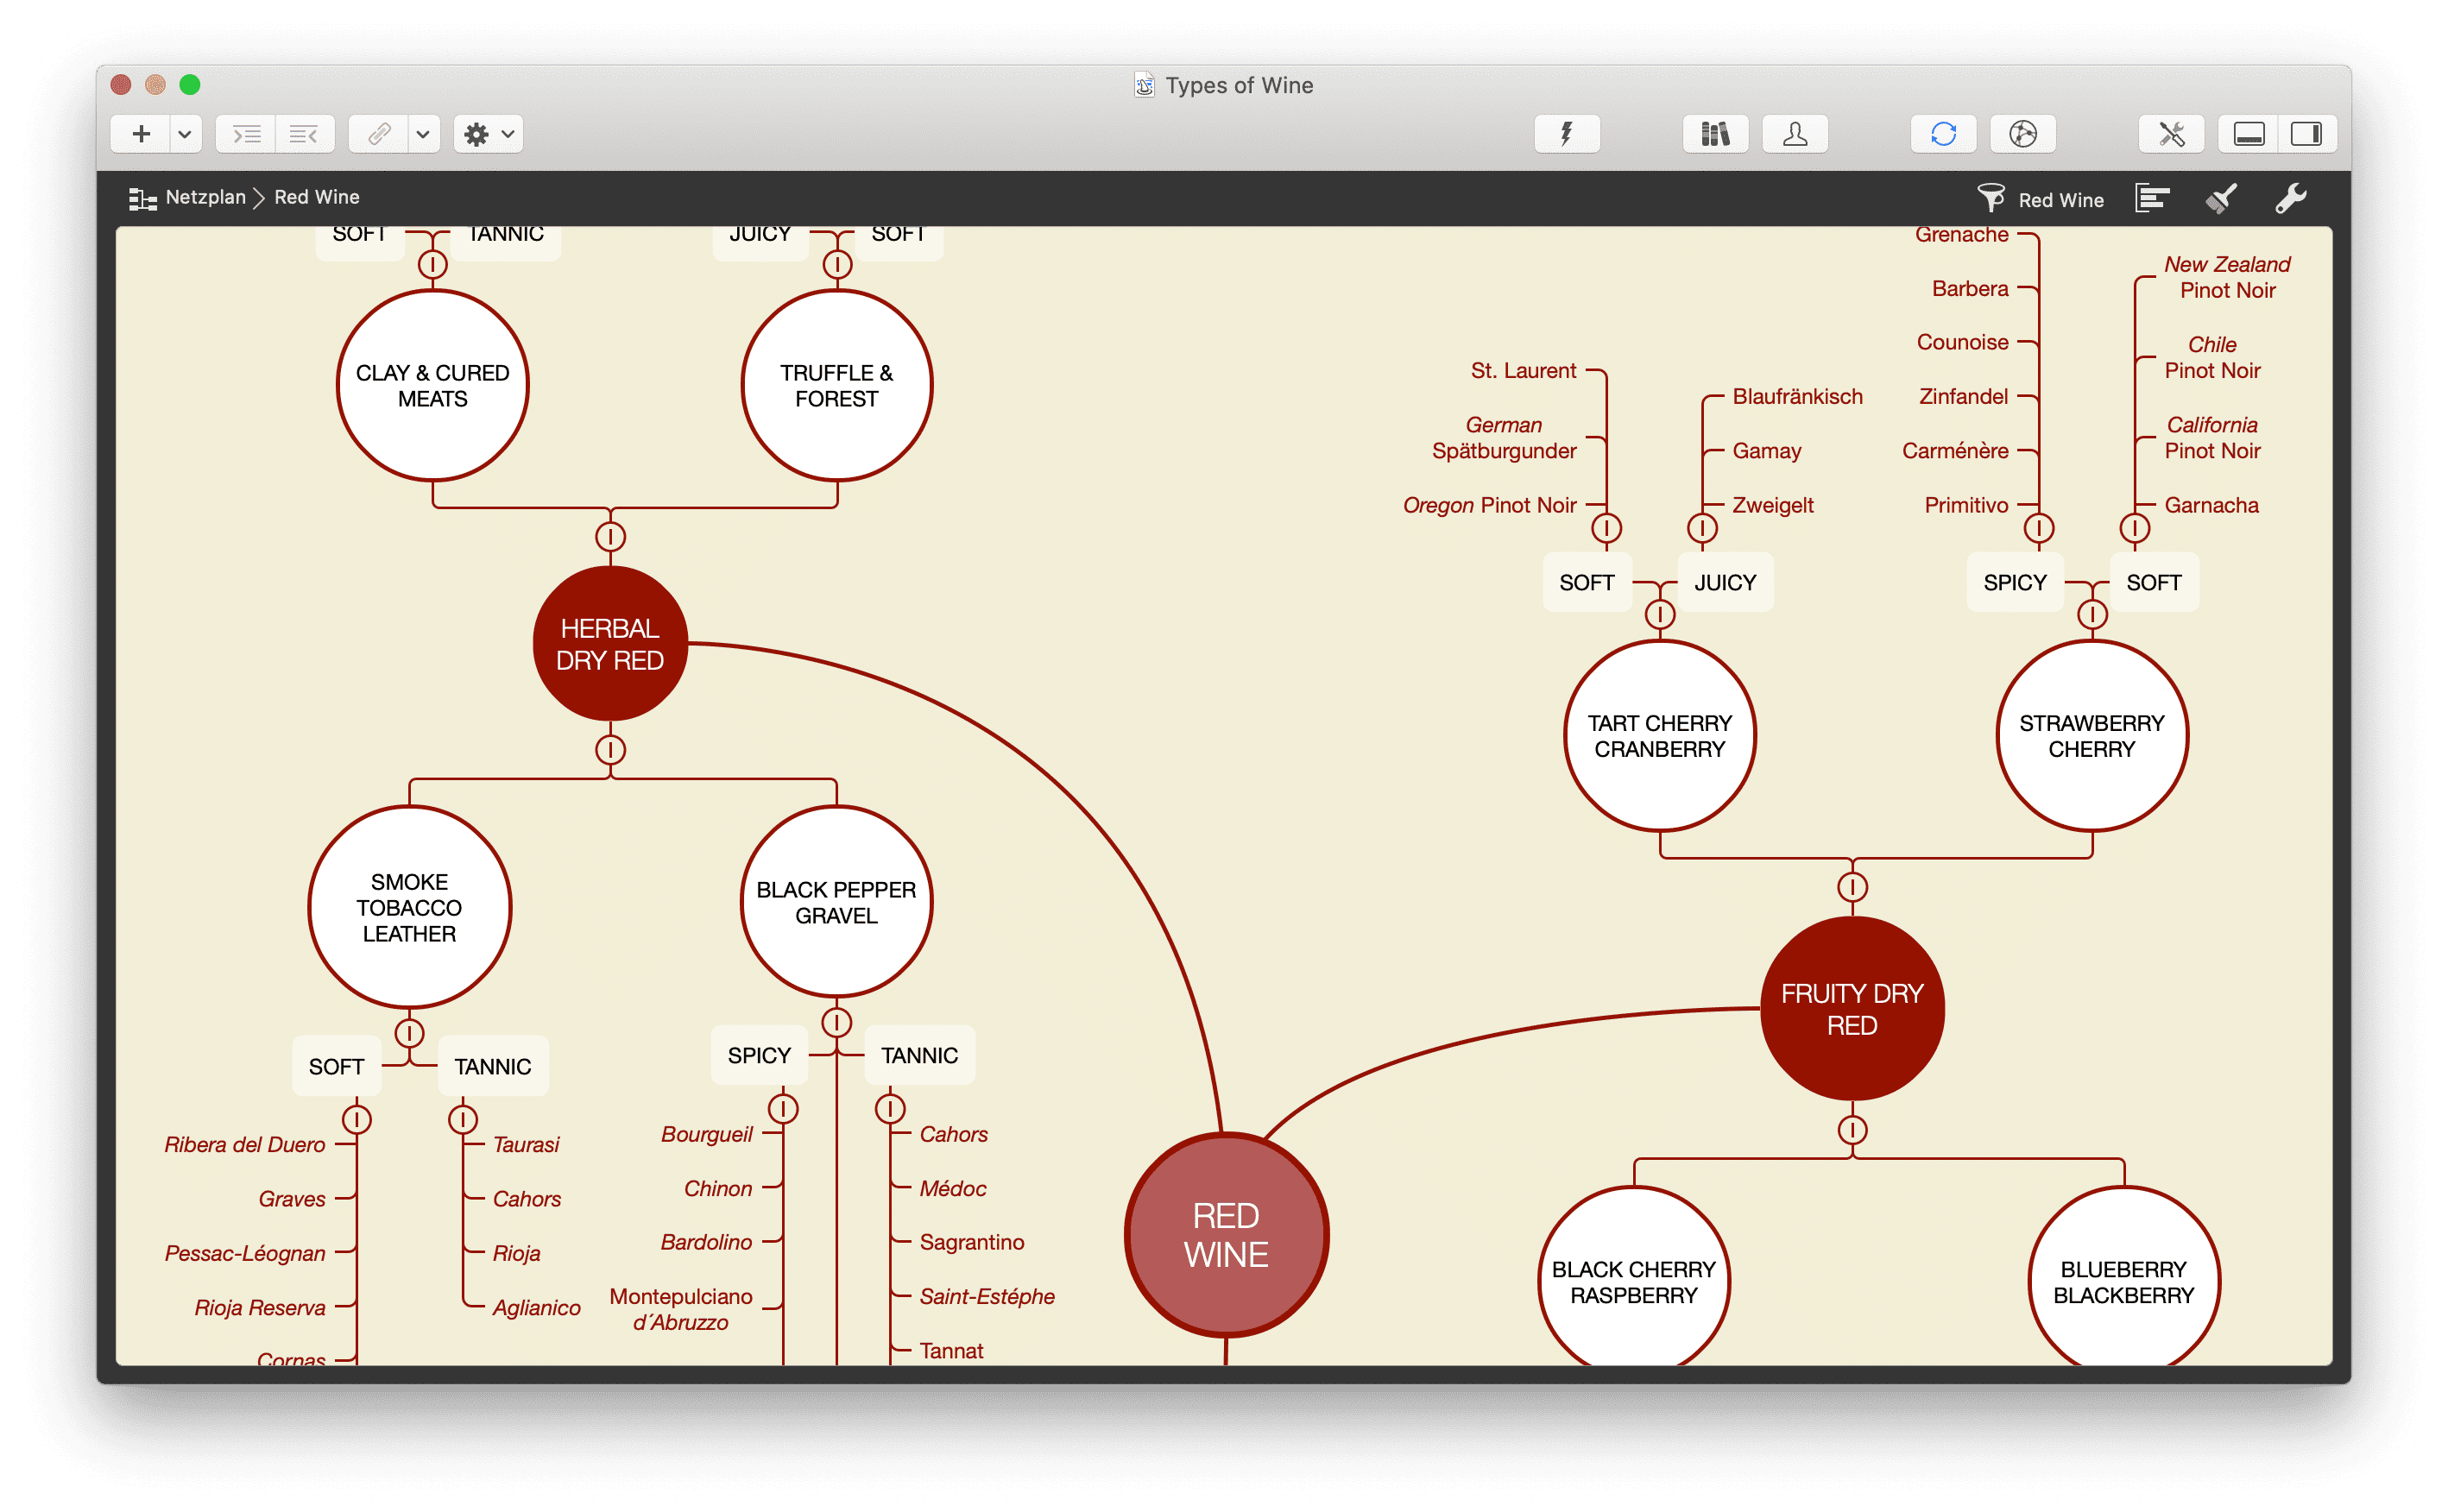Toggle the bottom panel view button

[2248, 134]
